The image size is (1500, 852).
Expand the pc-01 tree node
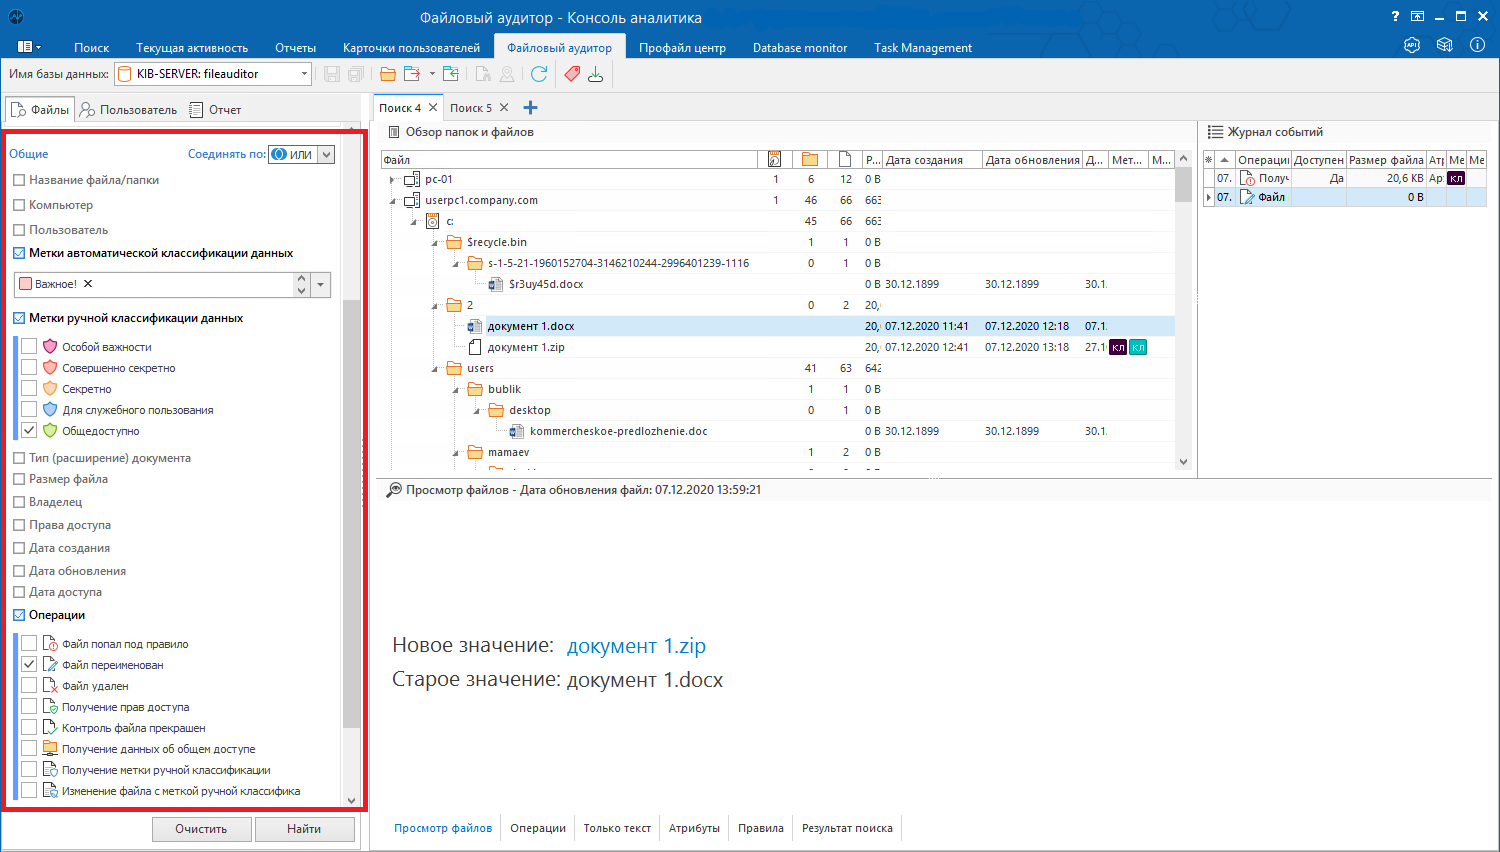click(x=392, y=180)
